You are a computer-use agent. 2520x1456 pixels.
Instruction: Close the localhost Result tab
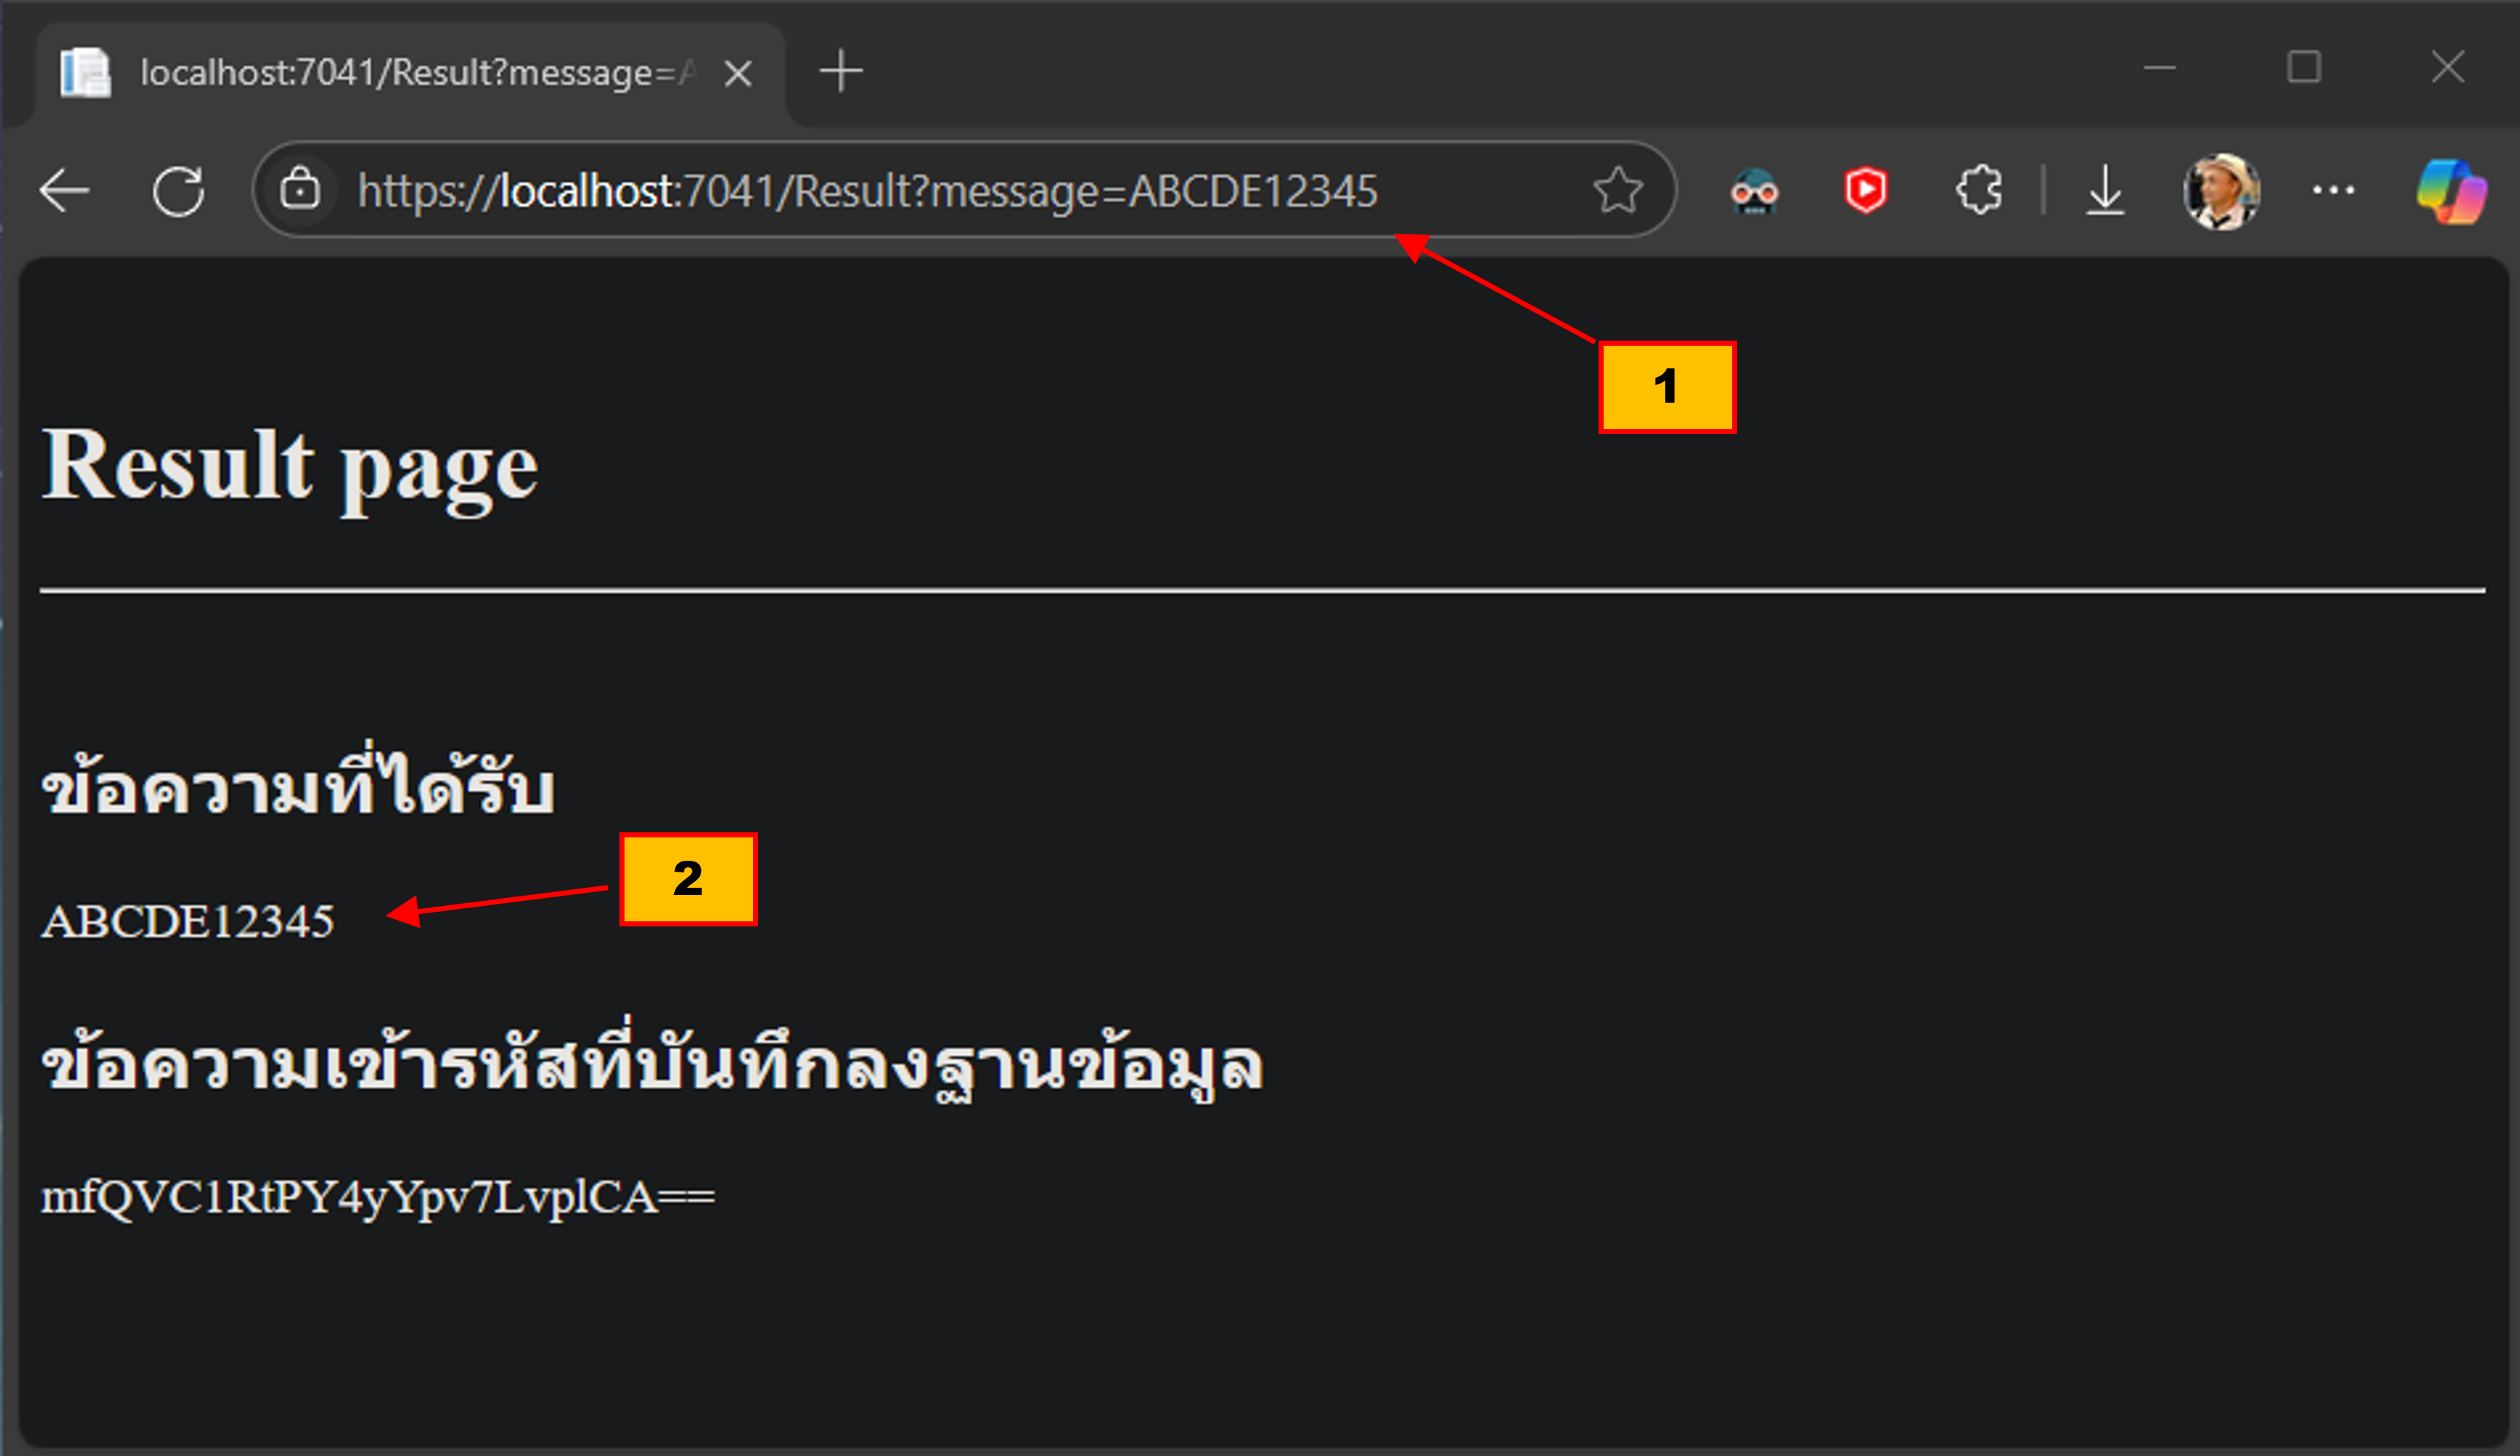[737, 71]
